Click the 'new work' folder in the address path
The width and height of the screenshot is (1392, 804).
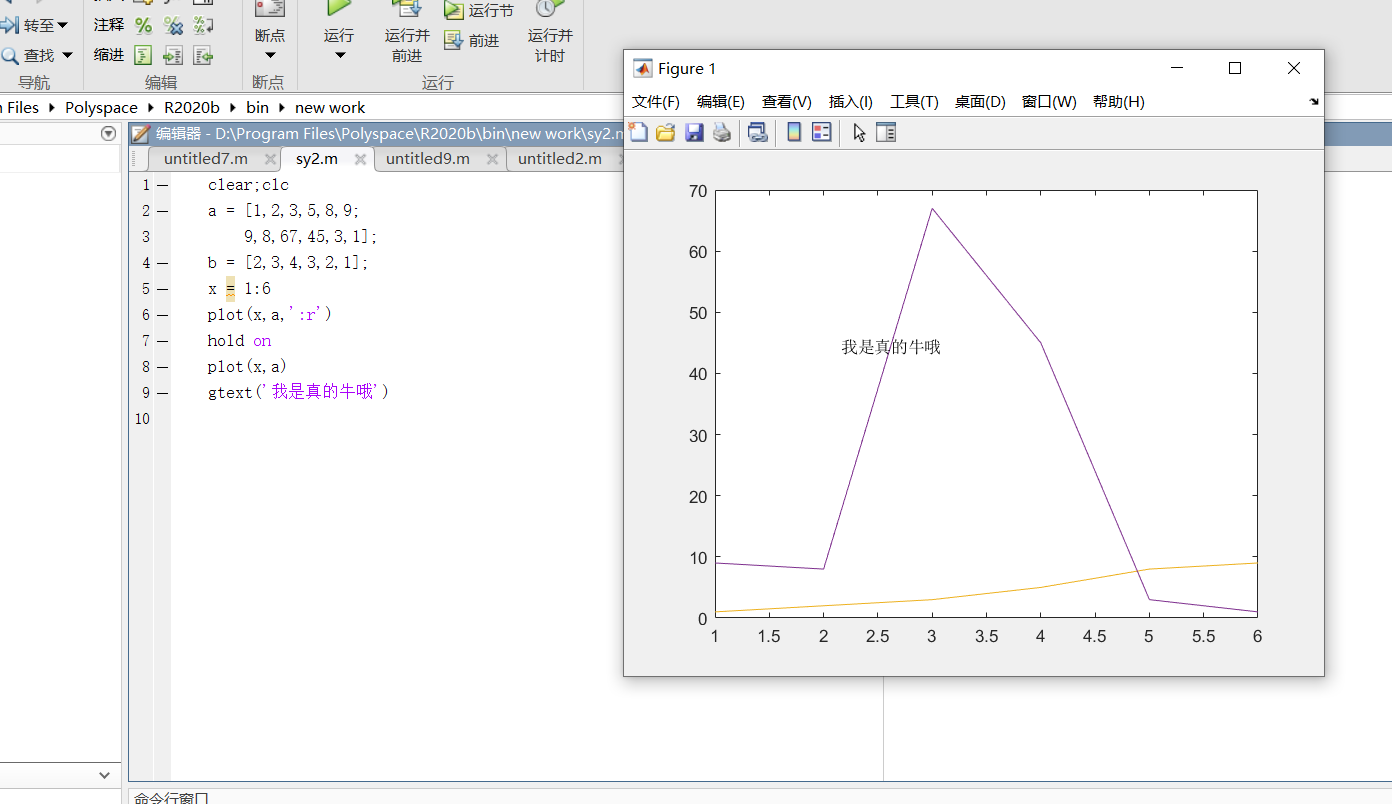tap(330, 107)
